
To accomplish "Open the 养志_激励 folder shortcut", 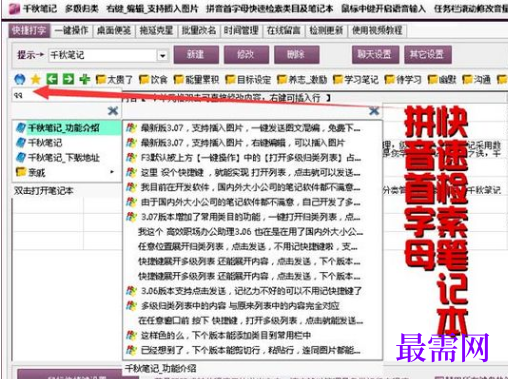I will [302, 79].
